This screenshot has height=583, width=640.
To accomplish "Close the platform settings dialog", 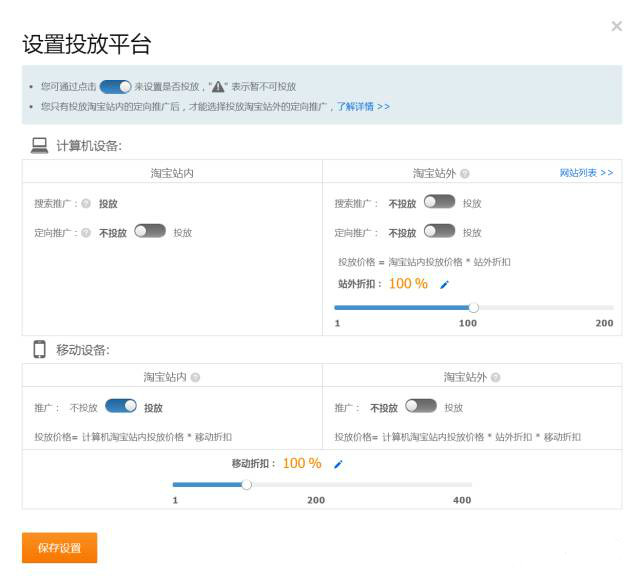I will tap(616, 26).
